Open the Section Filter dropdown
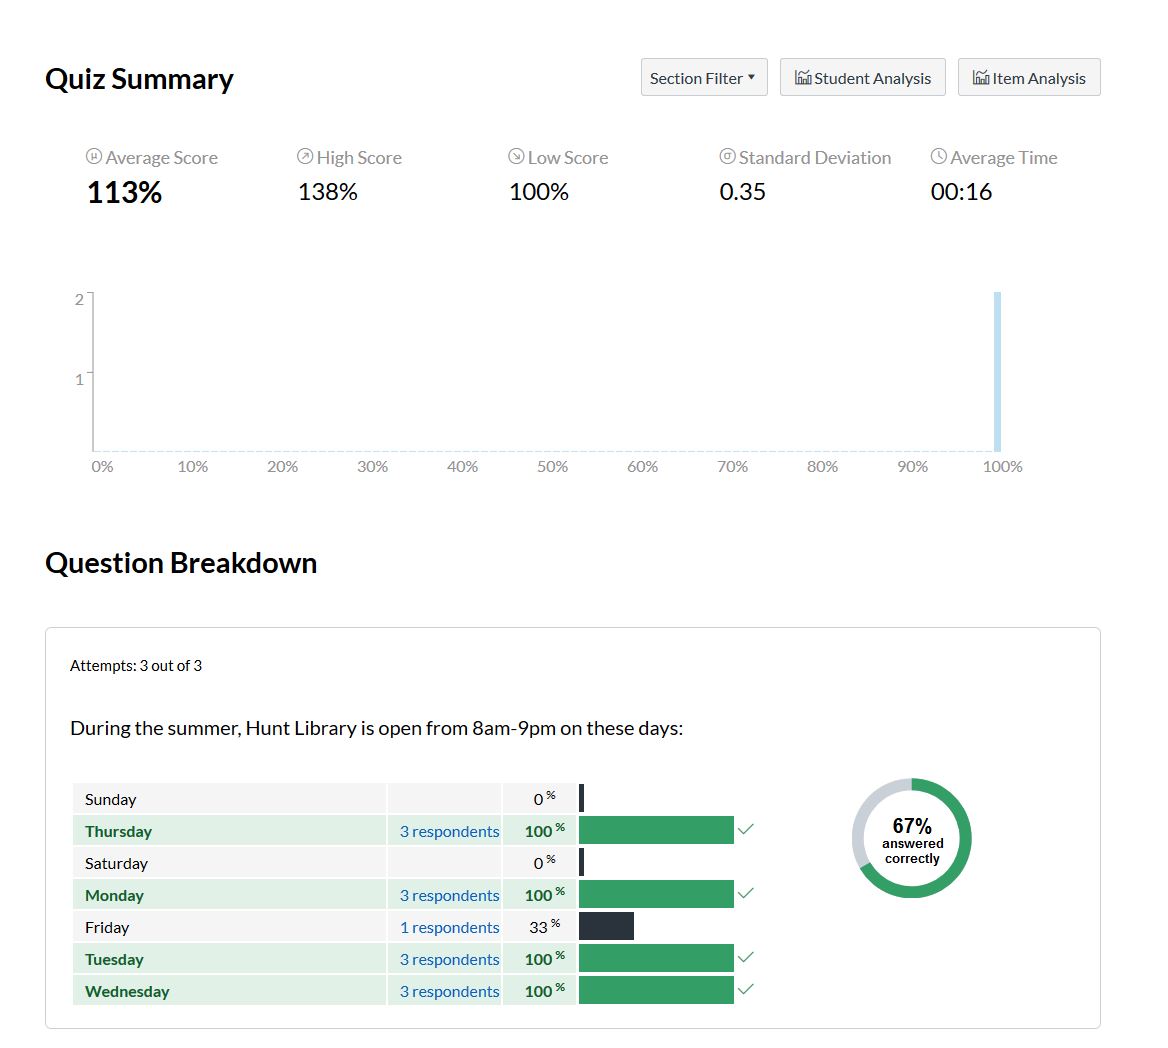This screenshot has height=1048, width=1168. click(703, 78)
